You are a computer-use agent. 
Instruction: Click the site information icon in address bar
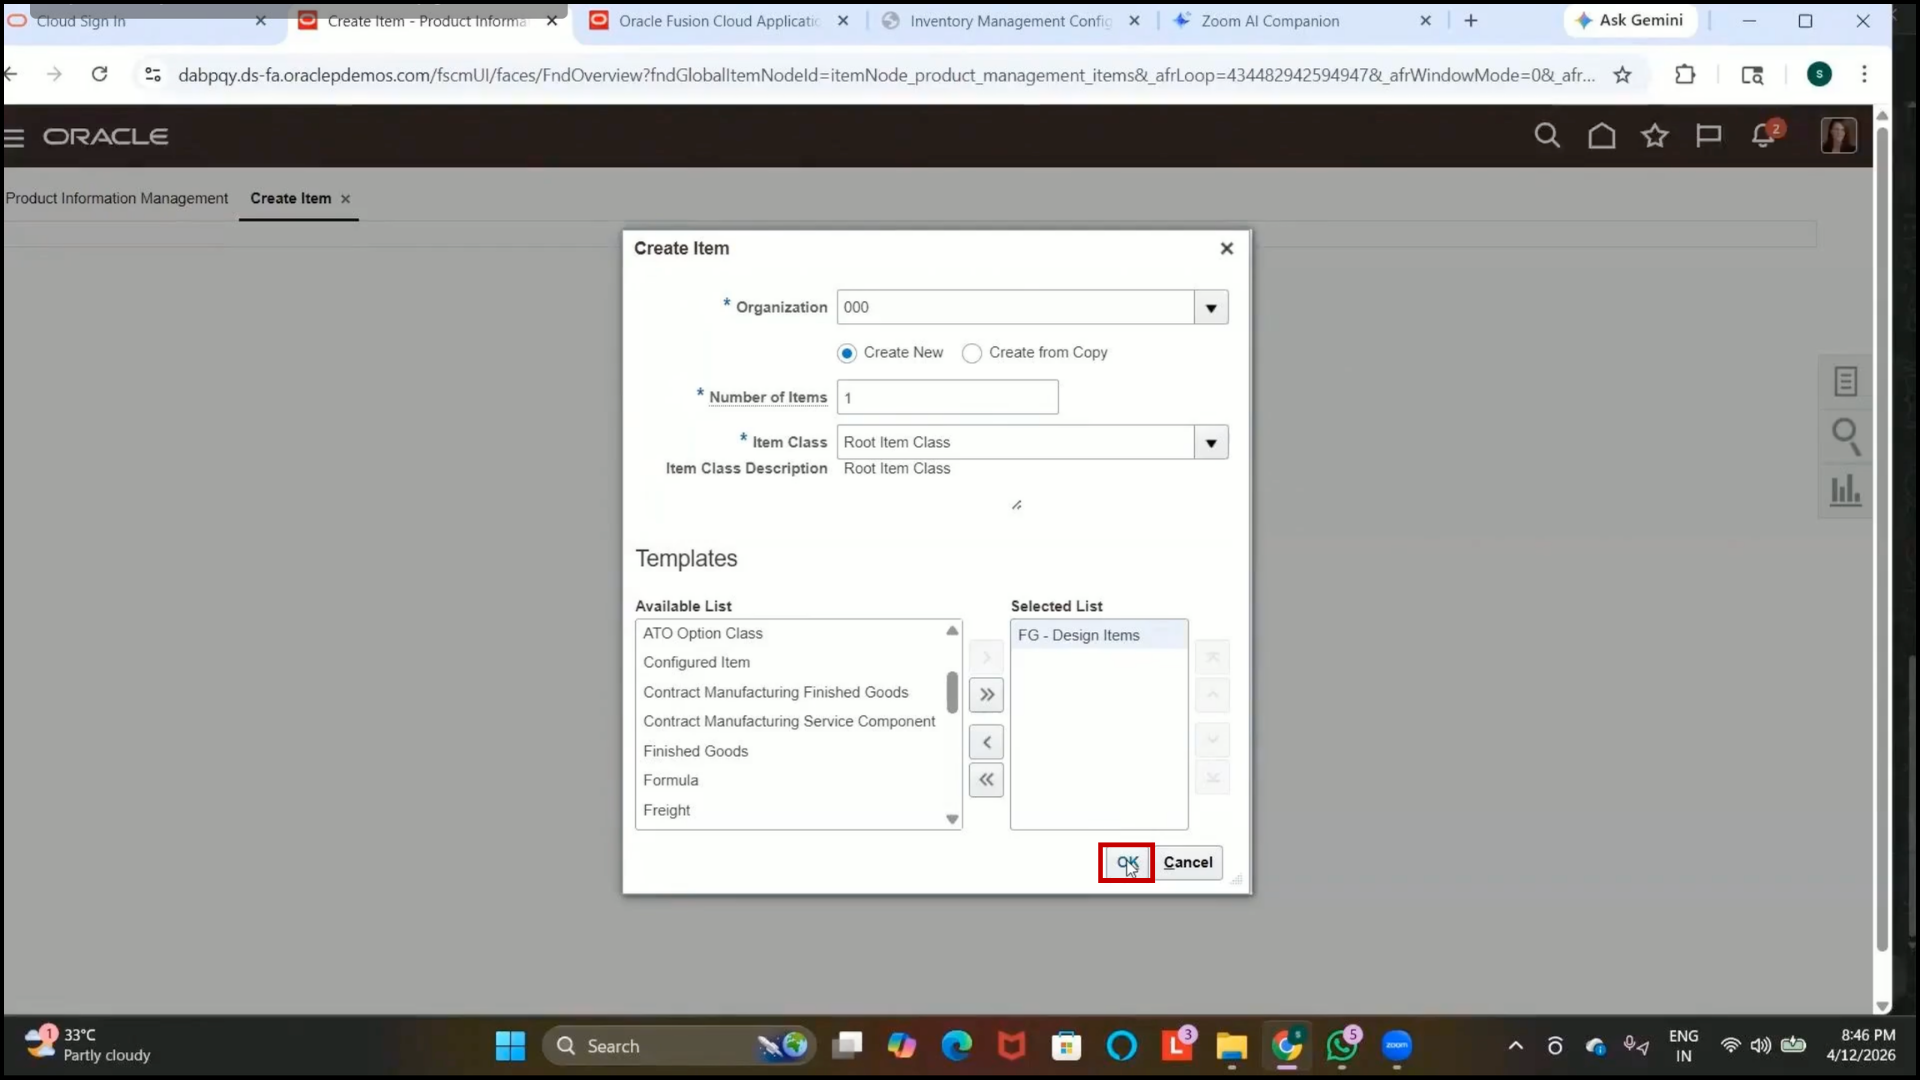coord(152,74)
